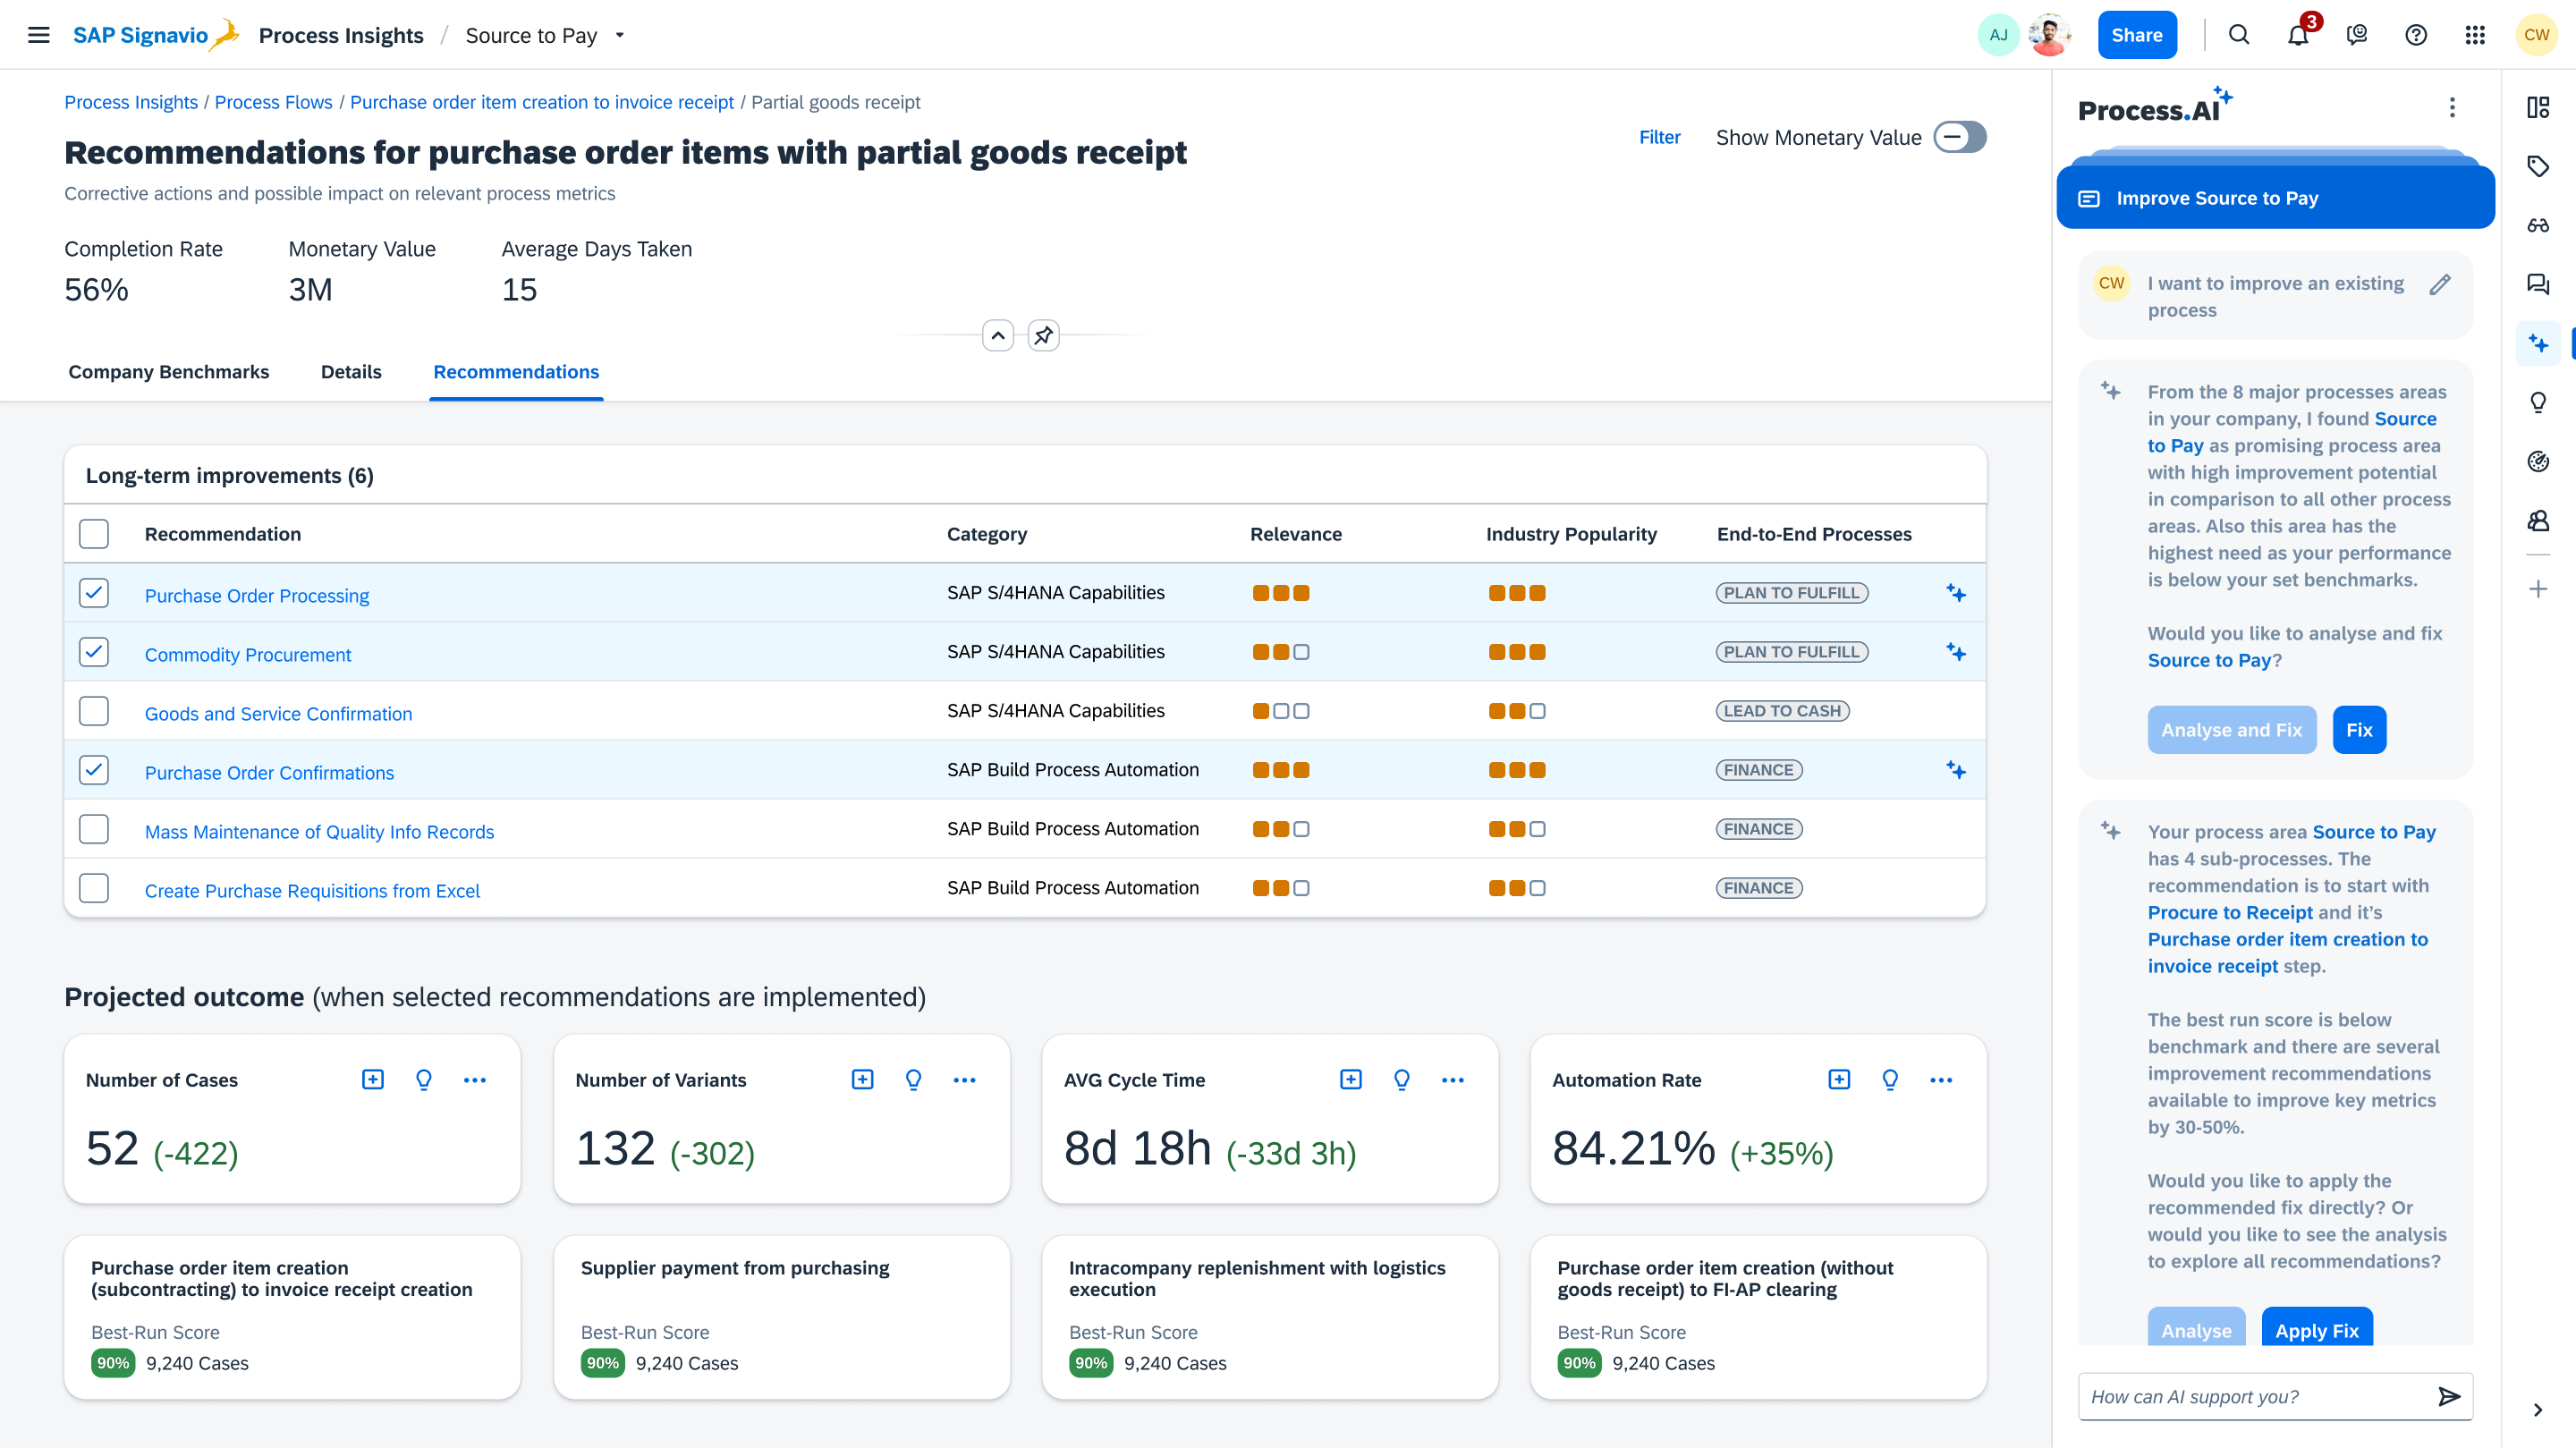Screen dimensions: 2576x1448
Task: Open the comments icon in side rail
Action: 2537,284
